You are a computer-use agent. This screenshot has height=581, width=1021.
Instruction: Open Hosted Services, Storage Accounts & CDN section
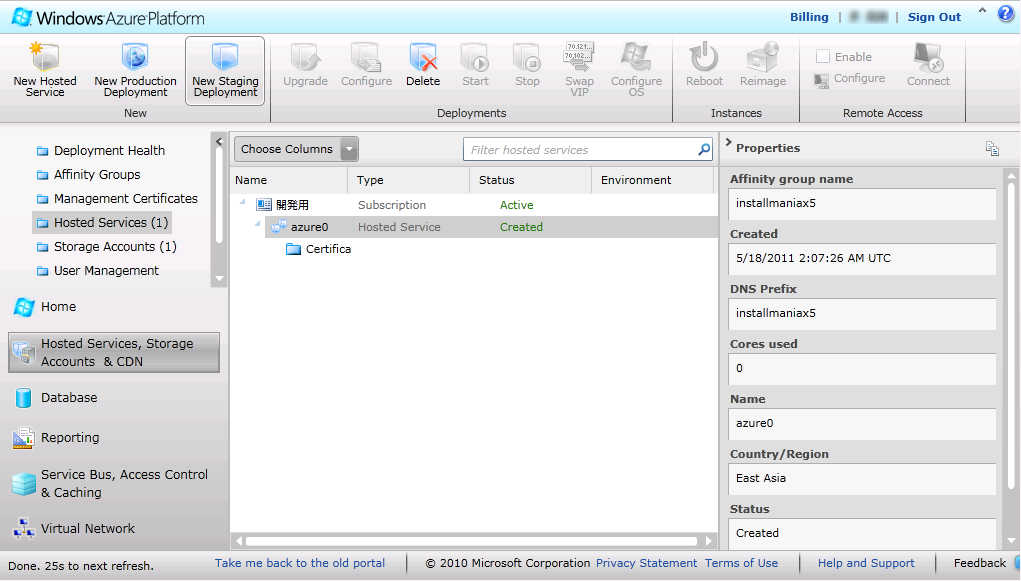114,352
